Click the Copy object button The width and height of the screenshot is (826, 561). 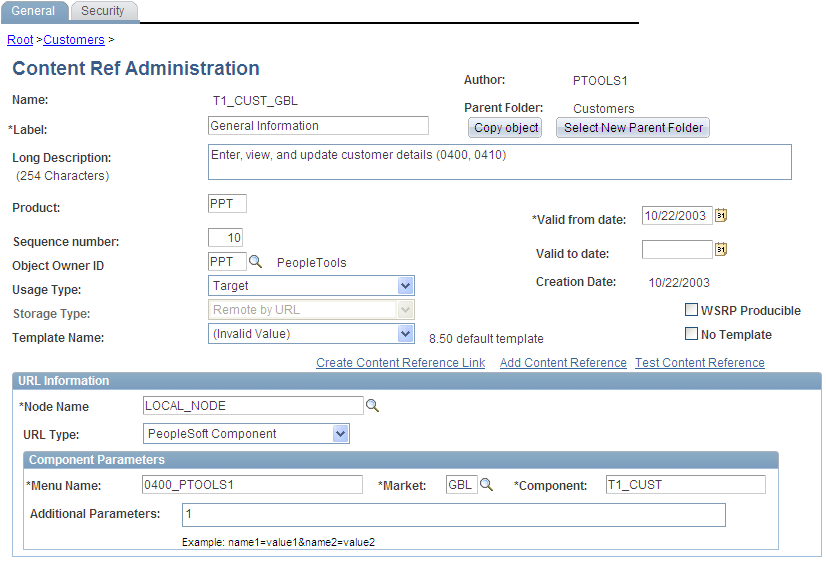[505, 128]
